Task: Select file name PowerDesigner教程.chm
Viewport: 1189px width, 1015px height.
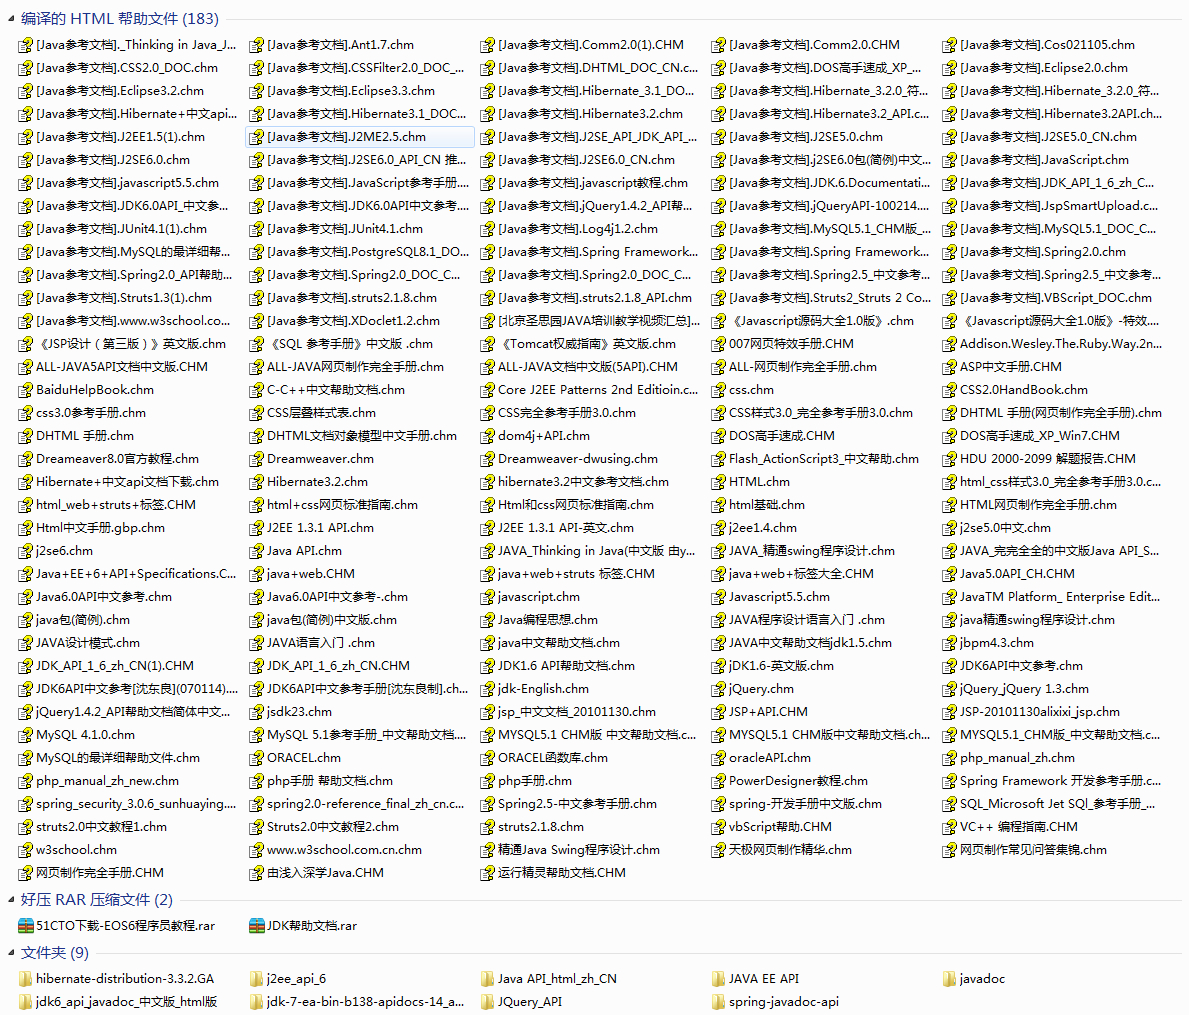Action: [798, 781]
